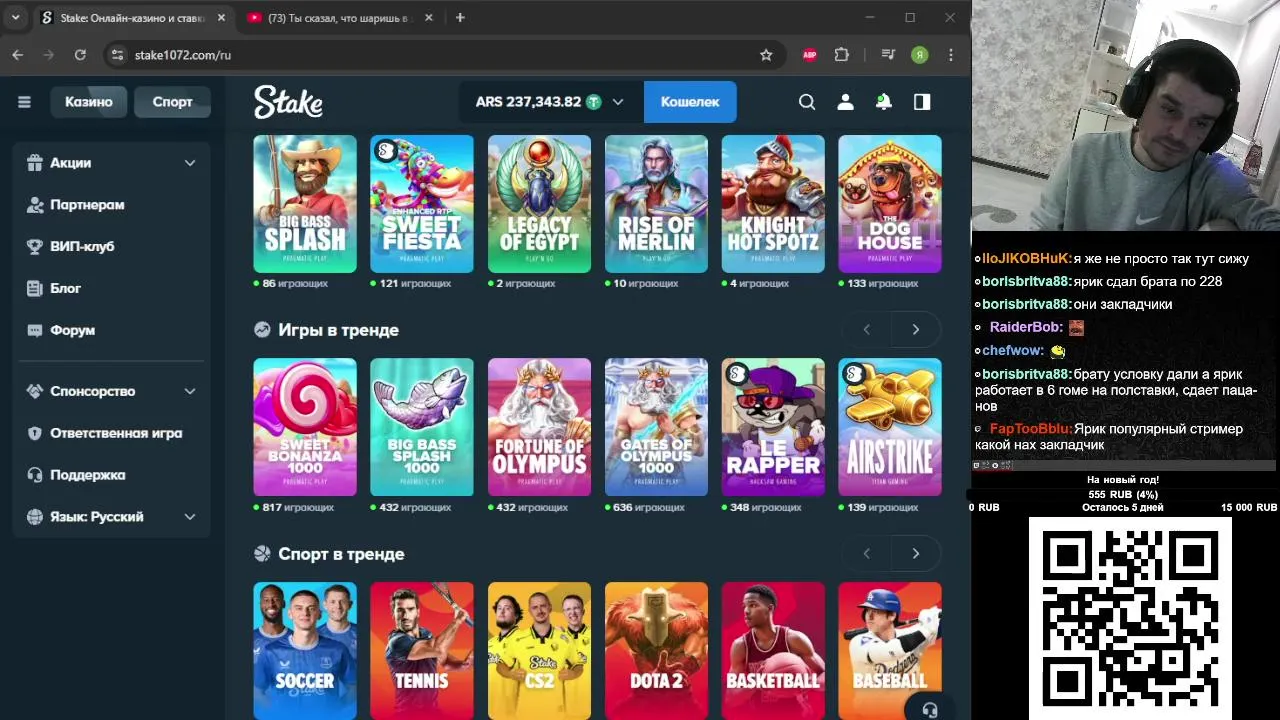Open ВИП-клуб in the sidebar
This screenshot has width=1280, height=720.
click(x=112, y=247)
